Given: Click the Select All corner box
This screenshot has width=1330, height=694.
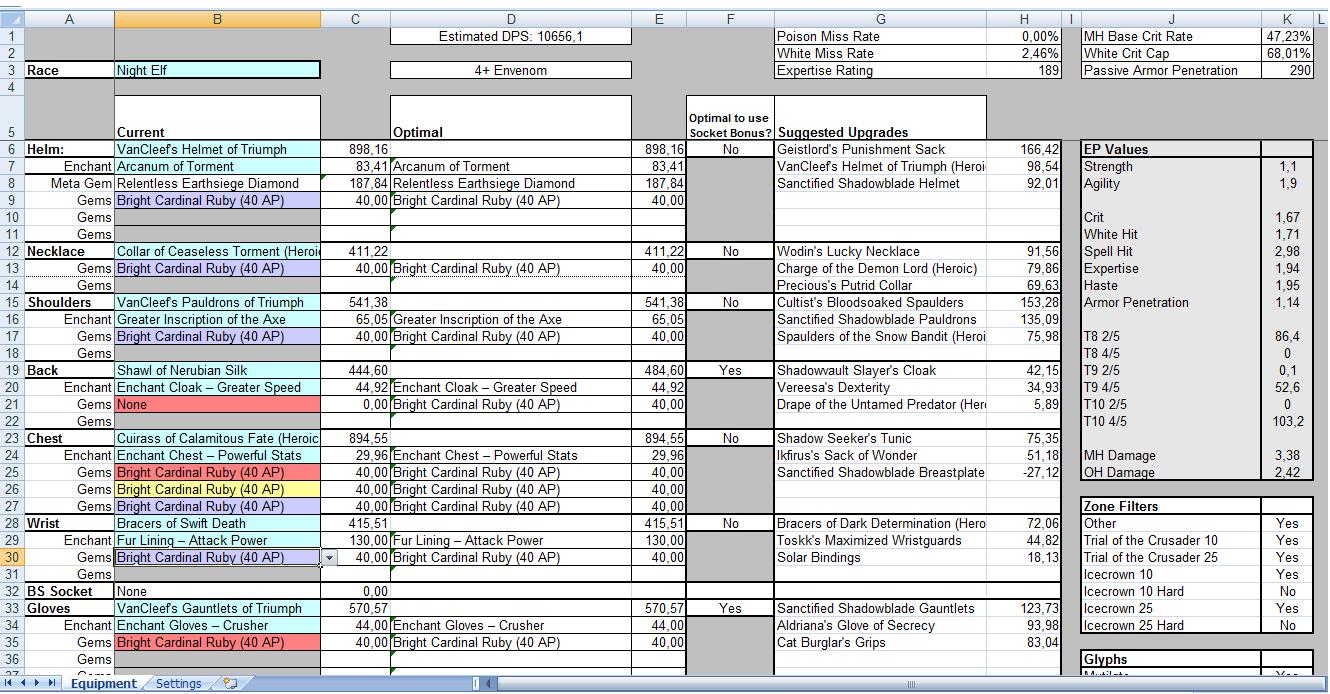Looking at the screenshot, I should click(x=11, y=19).
